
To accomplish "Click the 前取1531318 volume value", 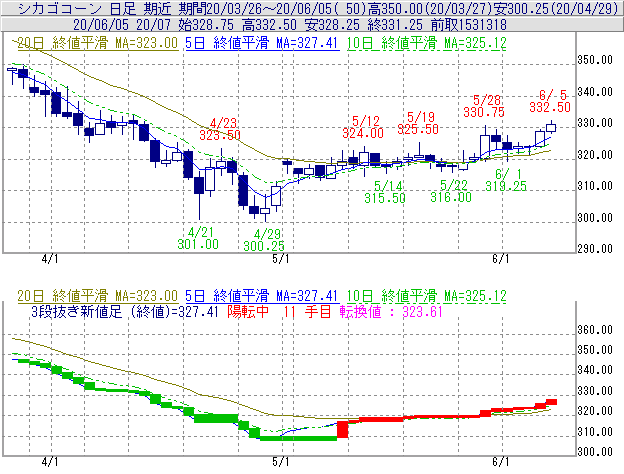I will click(x=469, y=25).
